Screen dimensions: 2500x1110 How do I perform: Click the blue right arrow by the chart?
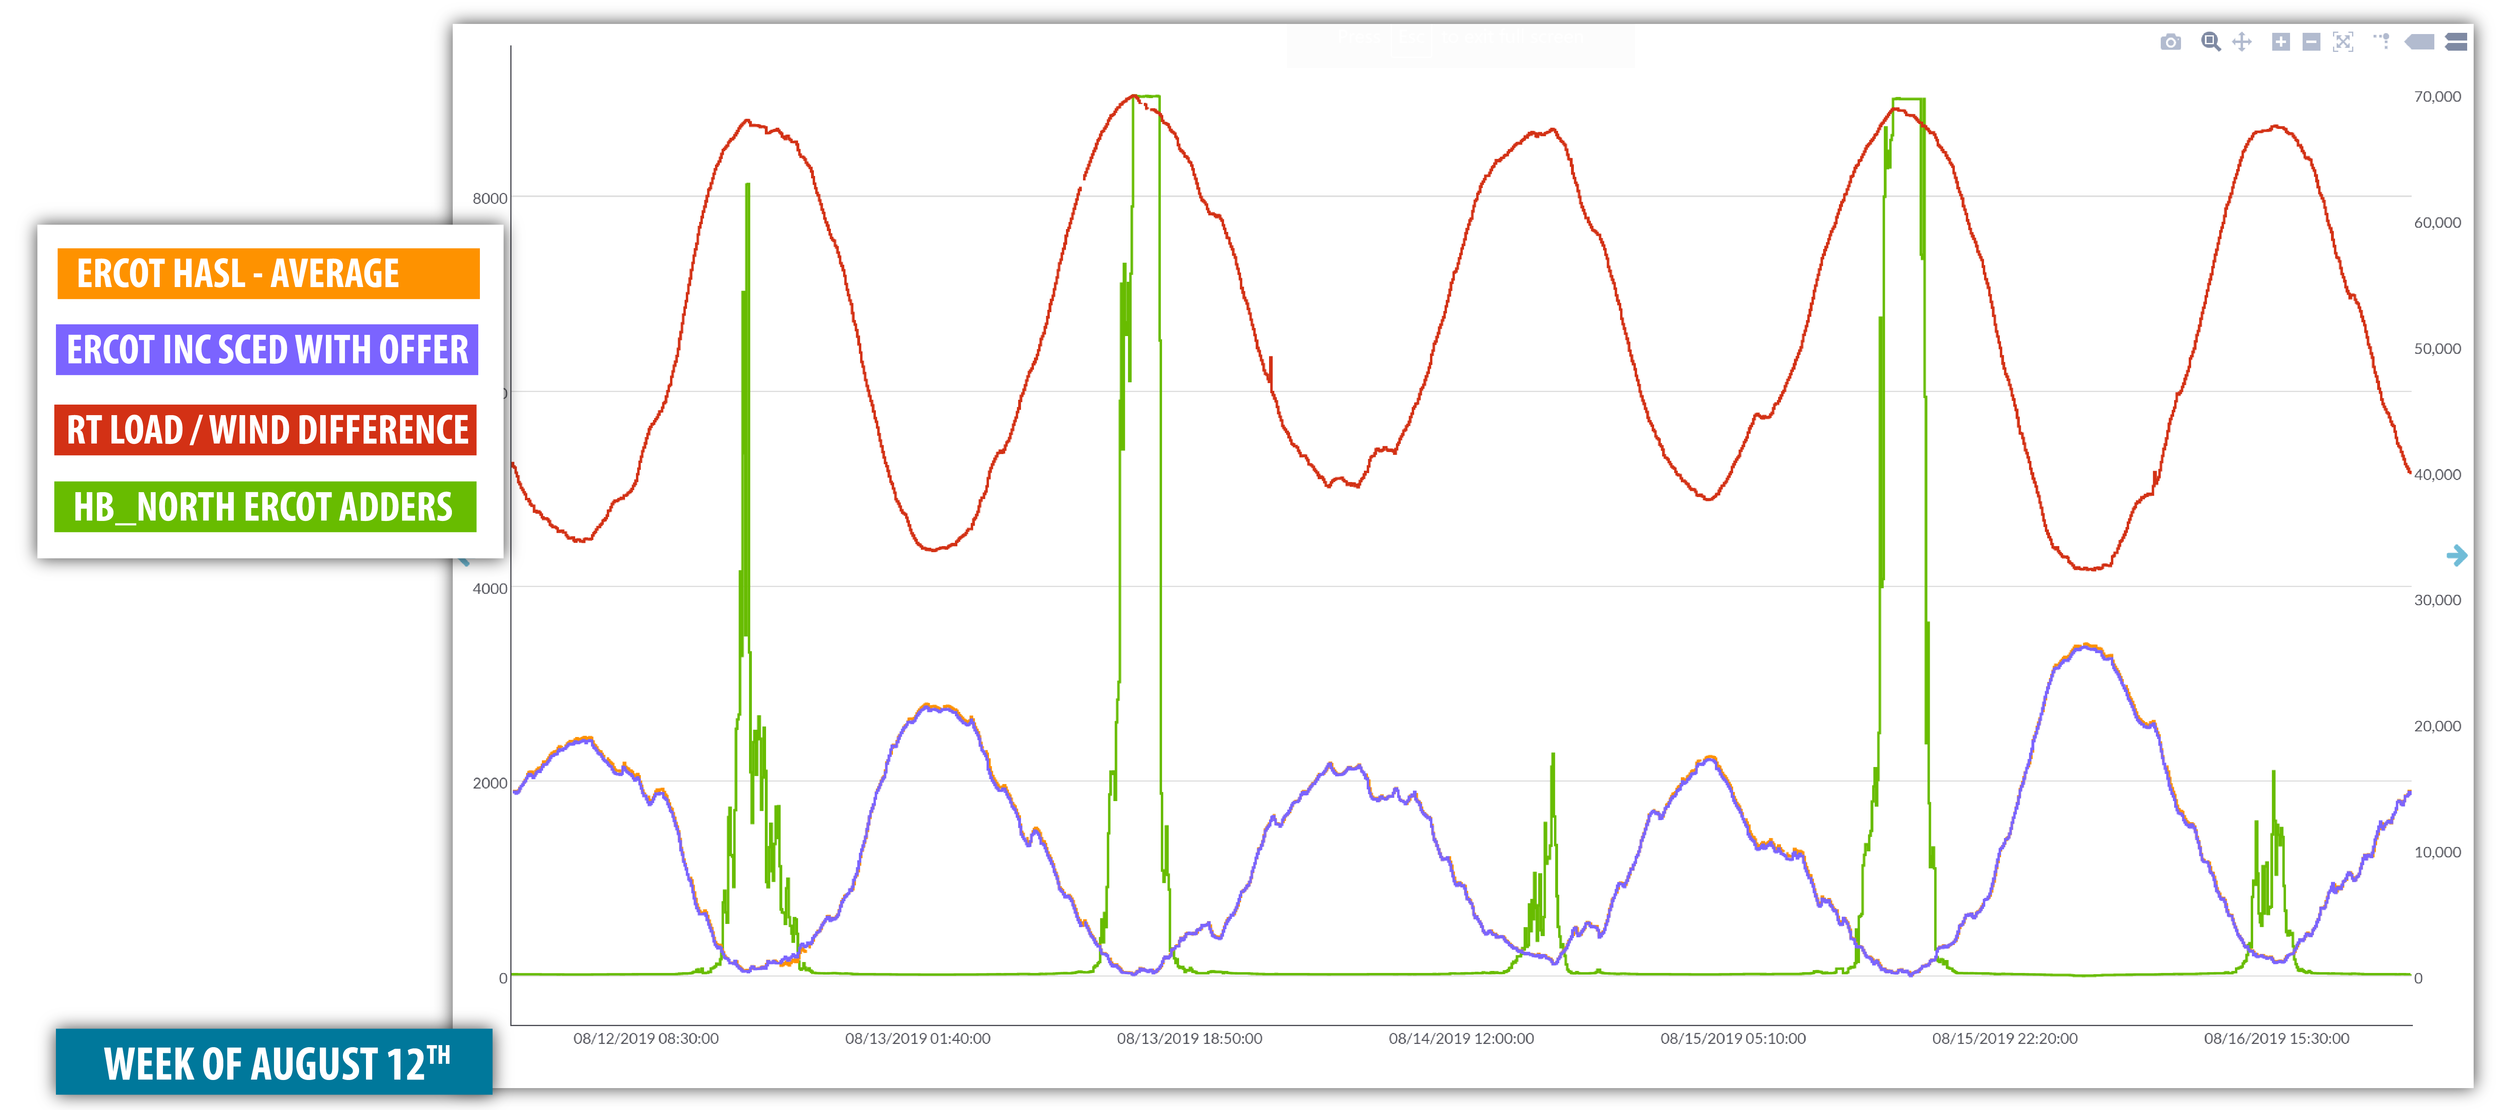(2456, 555)
